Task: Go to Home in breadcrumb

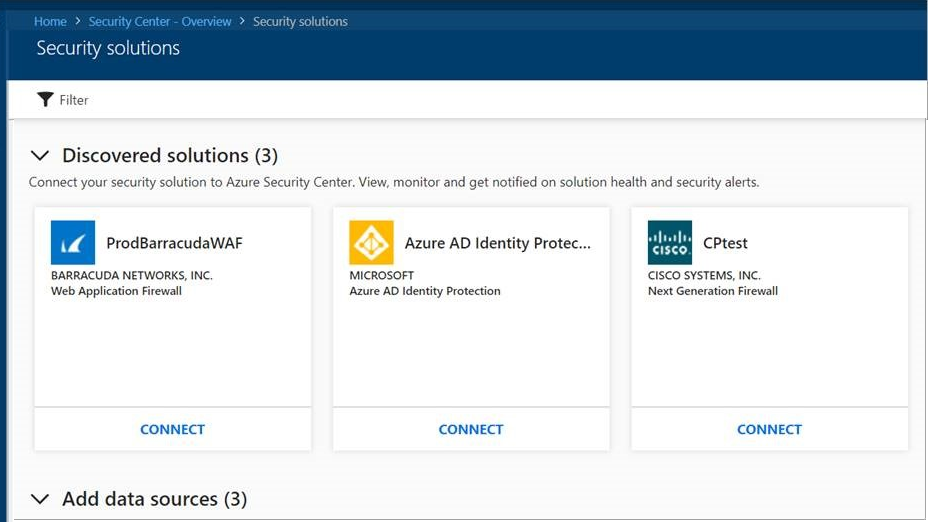Action: click(50, 21)
